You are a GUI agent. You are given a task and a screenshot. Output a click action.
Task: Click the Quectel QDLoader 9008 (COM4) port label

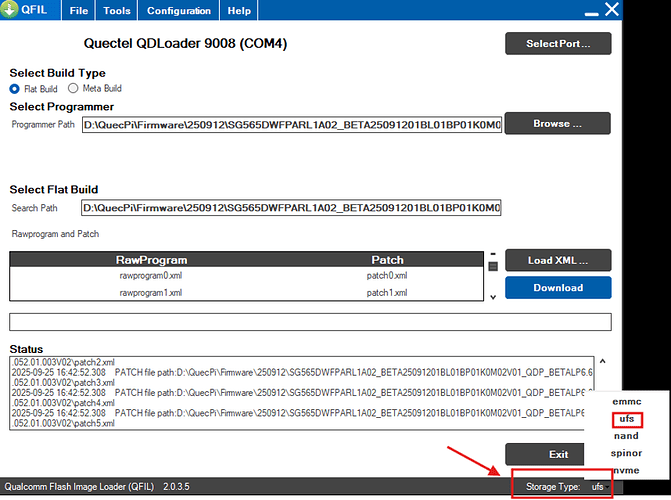coord(185,43)
